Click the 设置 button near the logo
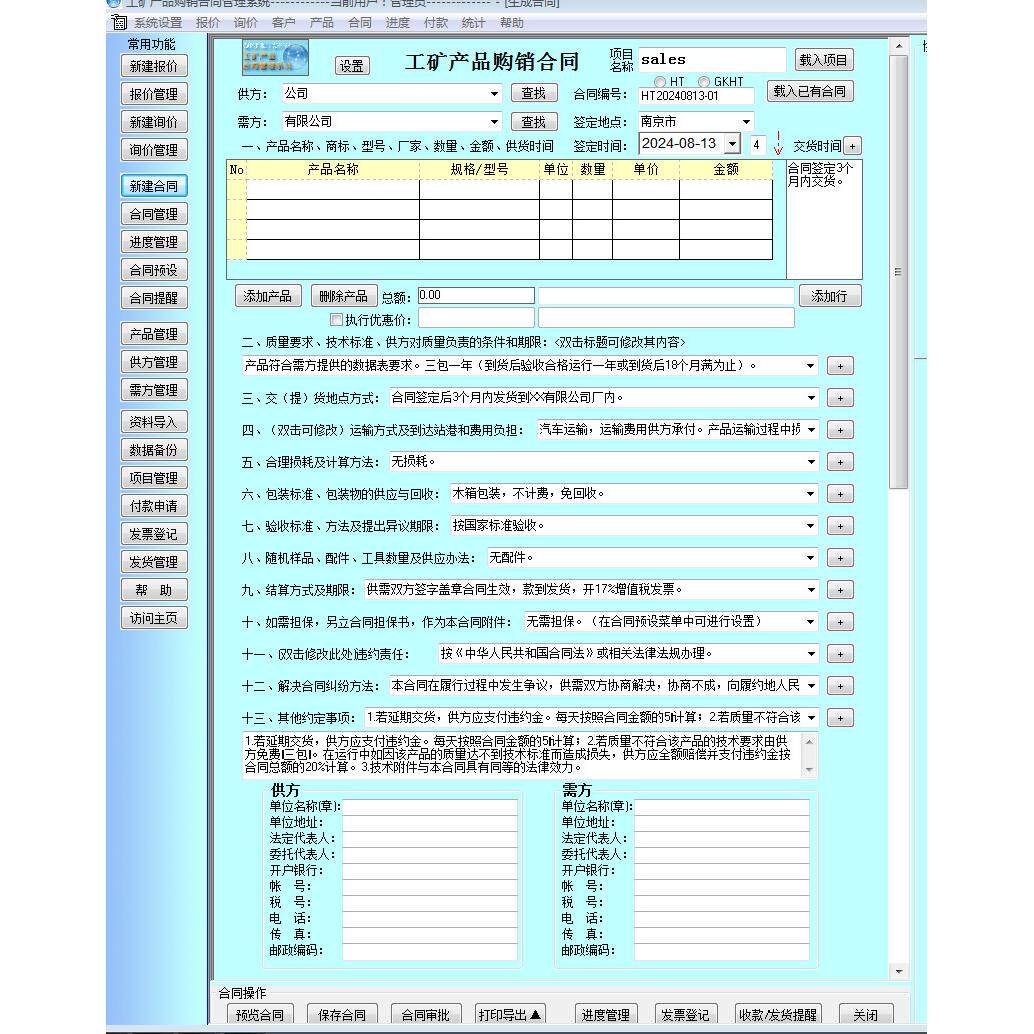This screenshot has width=1034, height=1034. [x=351, y=66]
